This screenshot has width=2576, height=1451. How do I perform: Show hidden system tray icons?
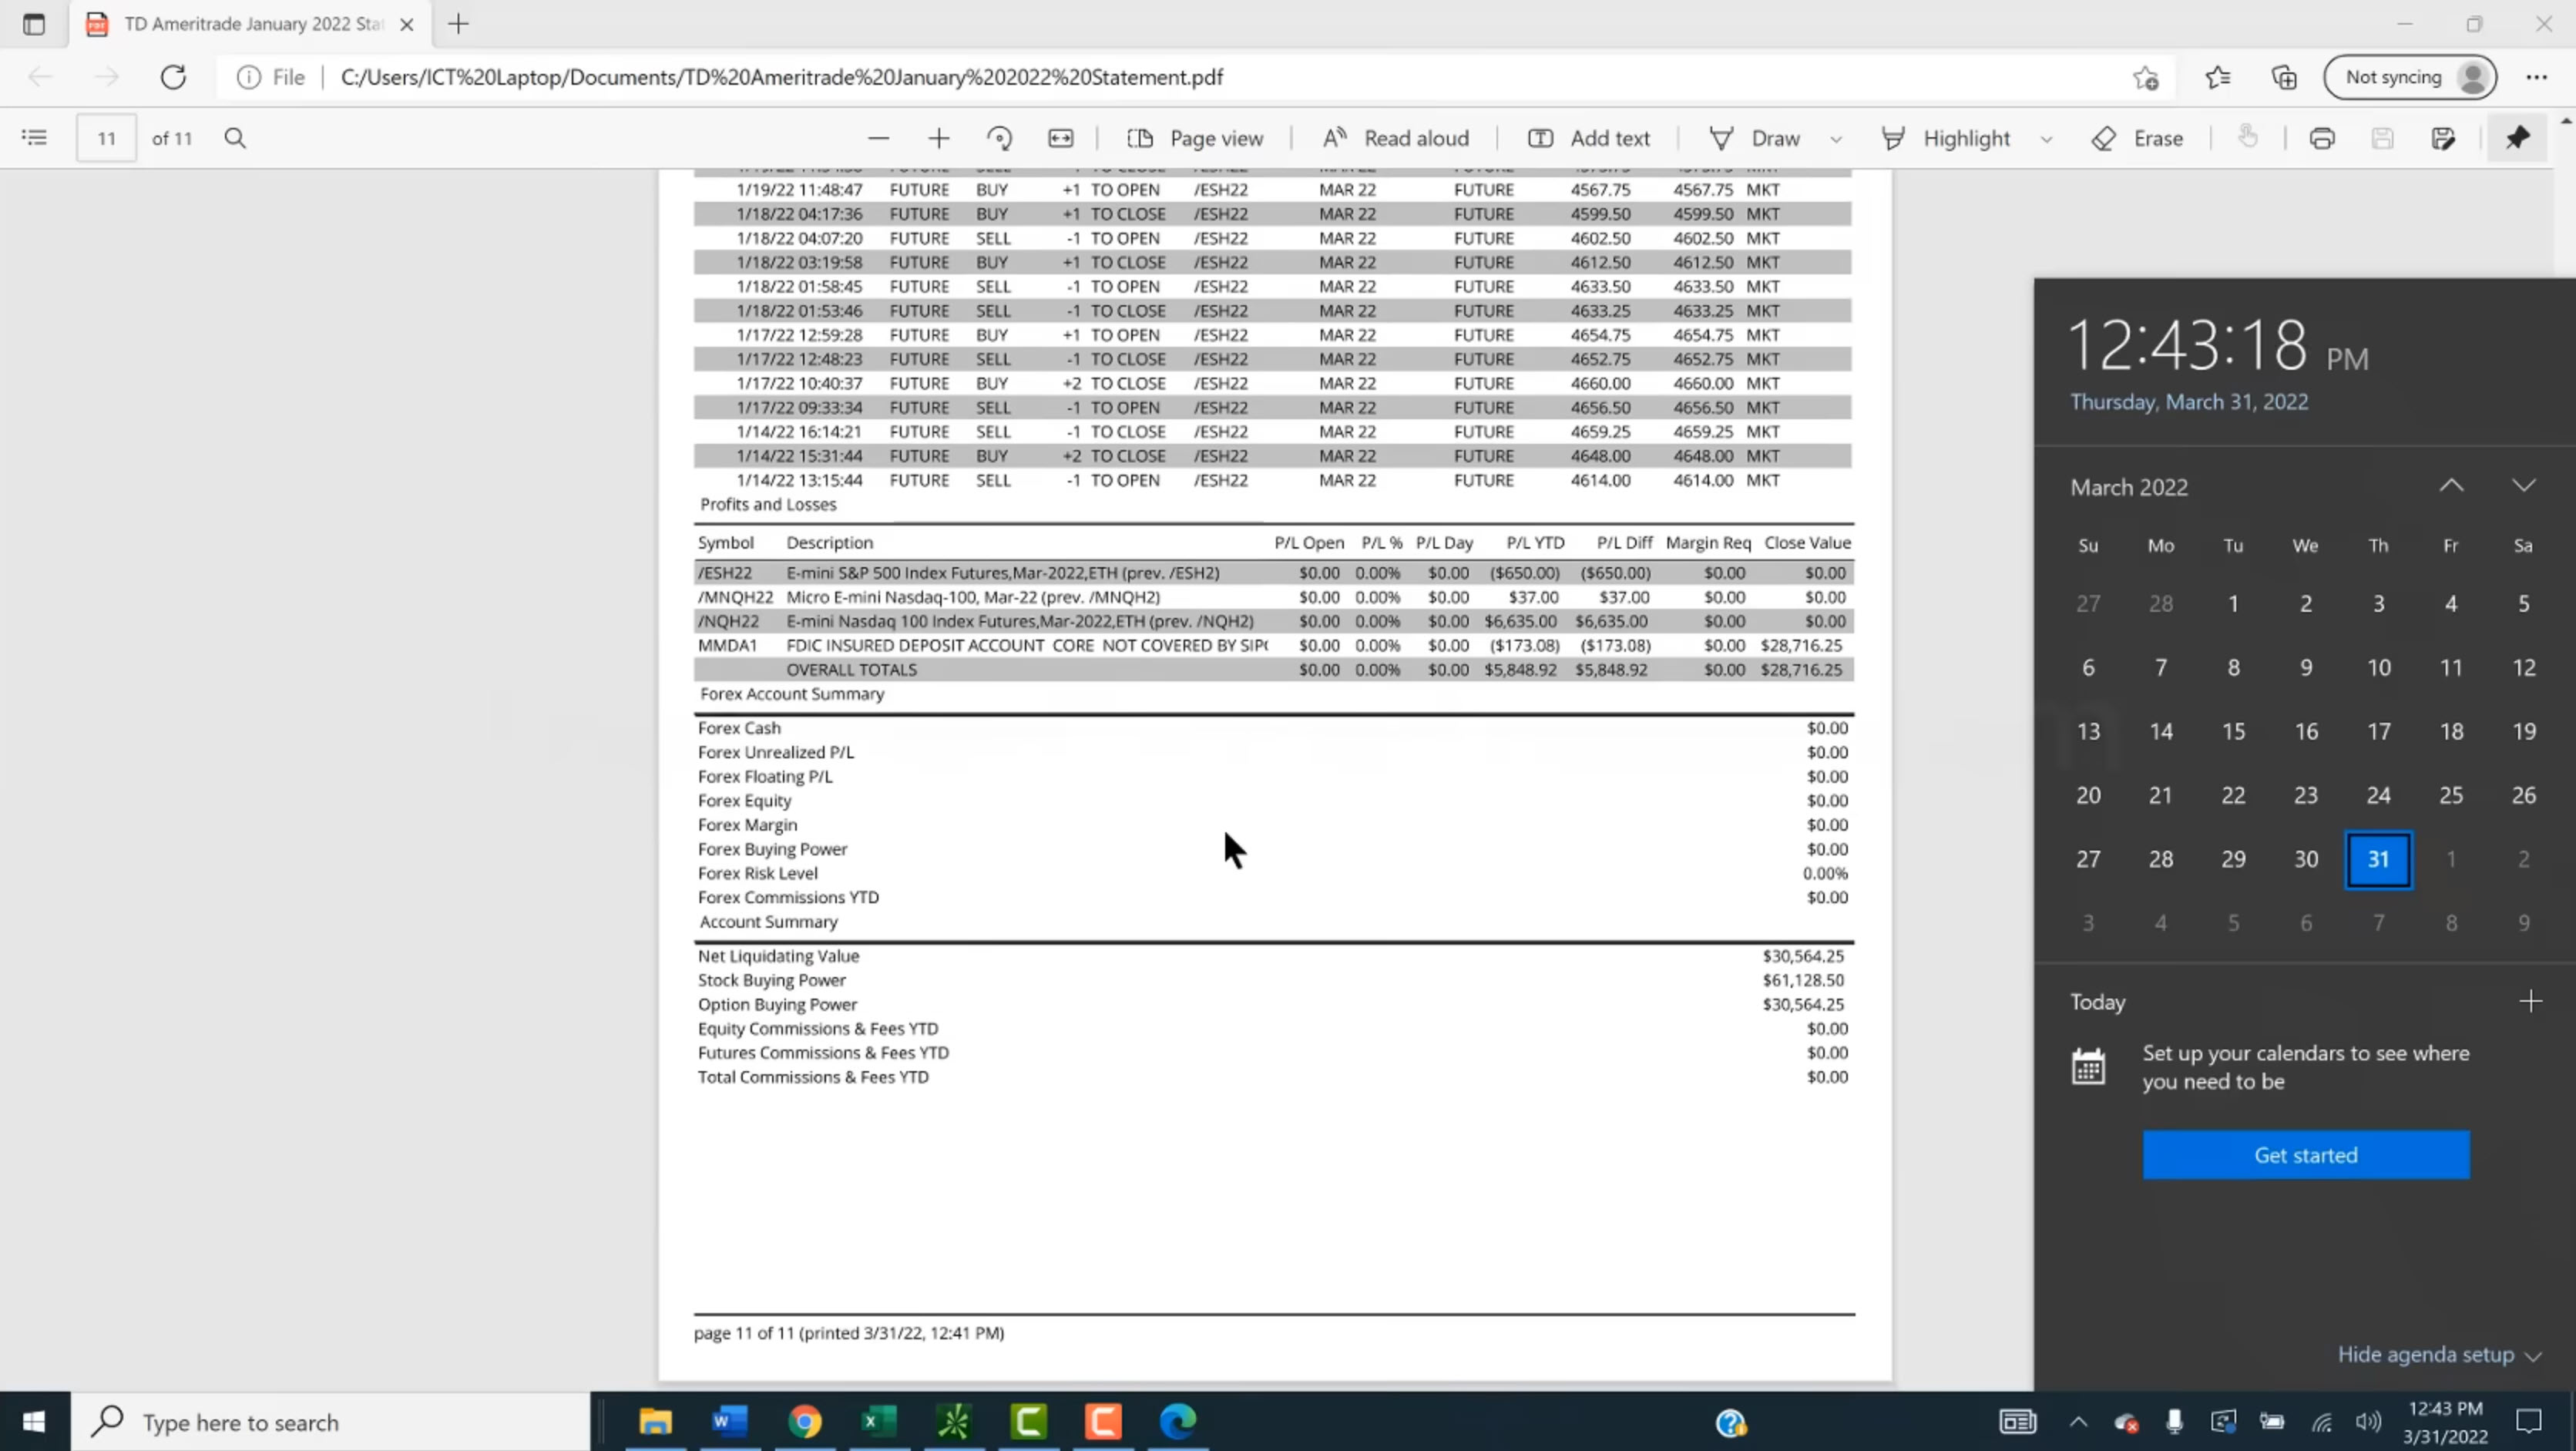(x=2078, y=1421)
